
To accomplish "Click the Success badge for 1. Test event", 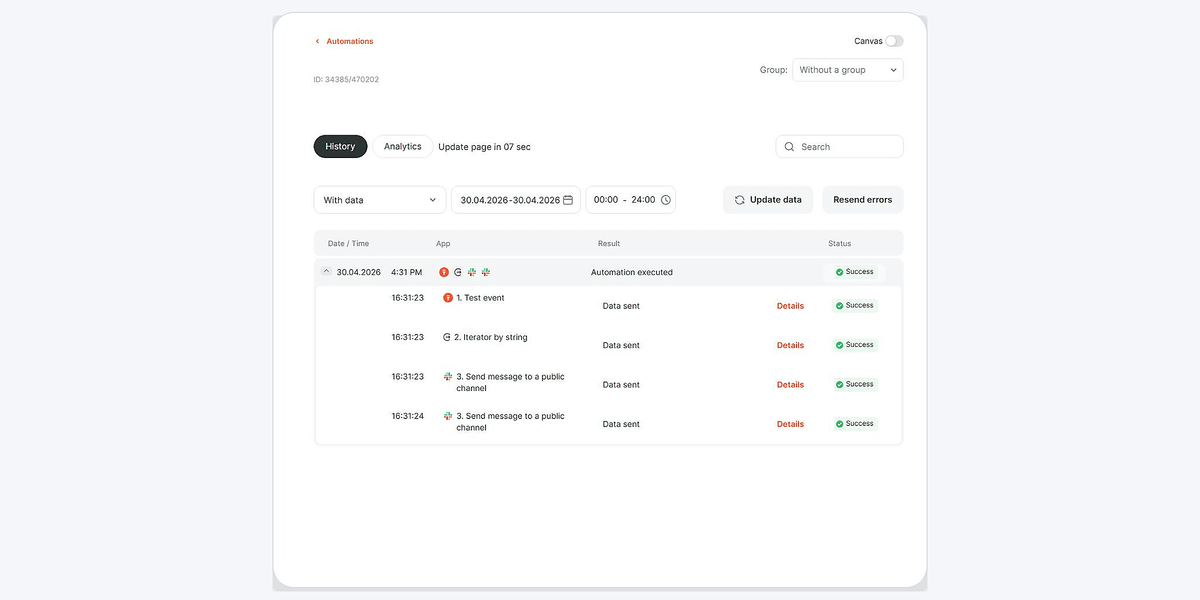I will coord(855,305).
